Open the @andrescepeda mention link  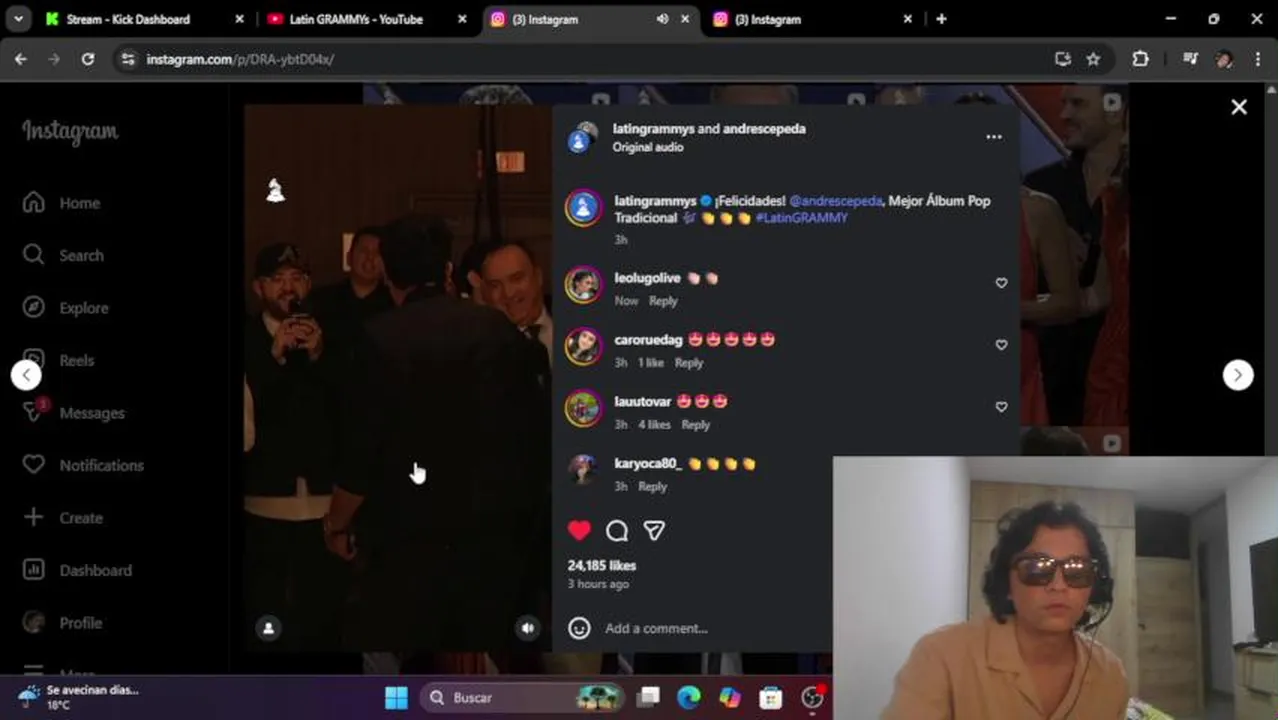point(836,201)
